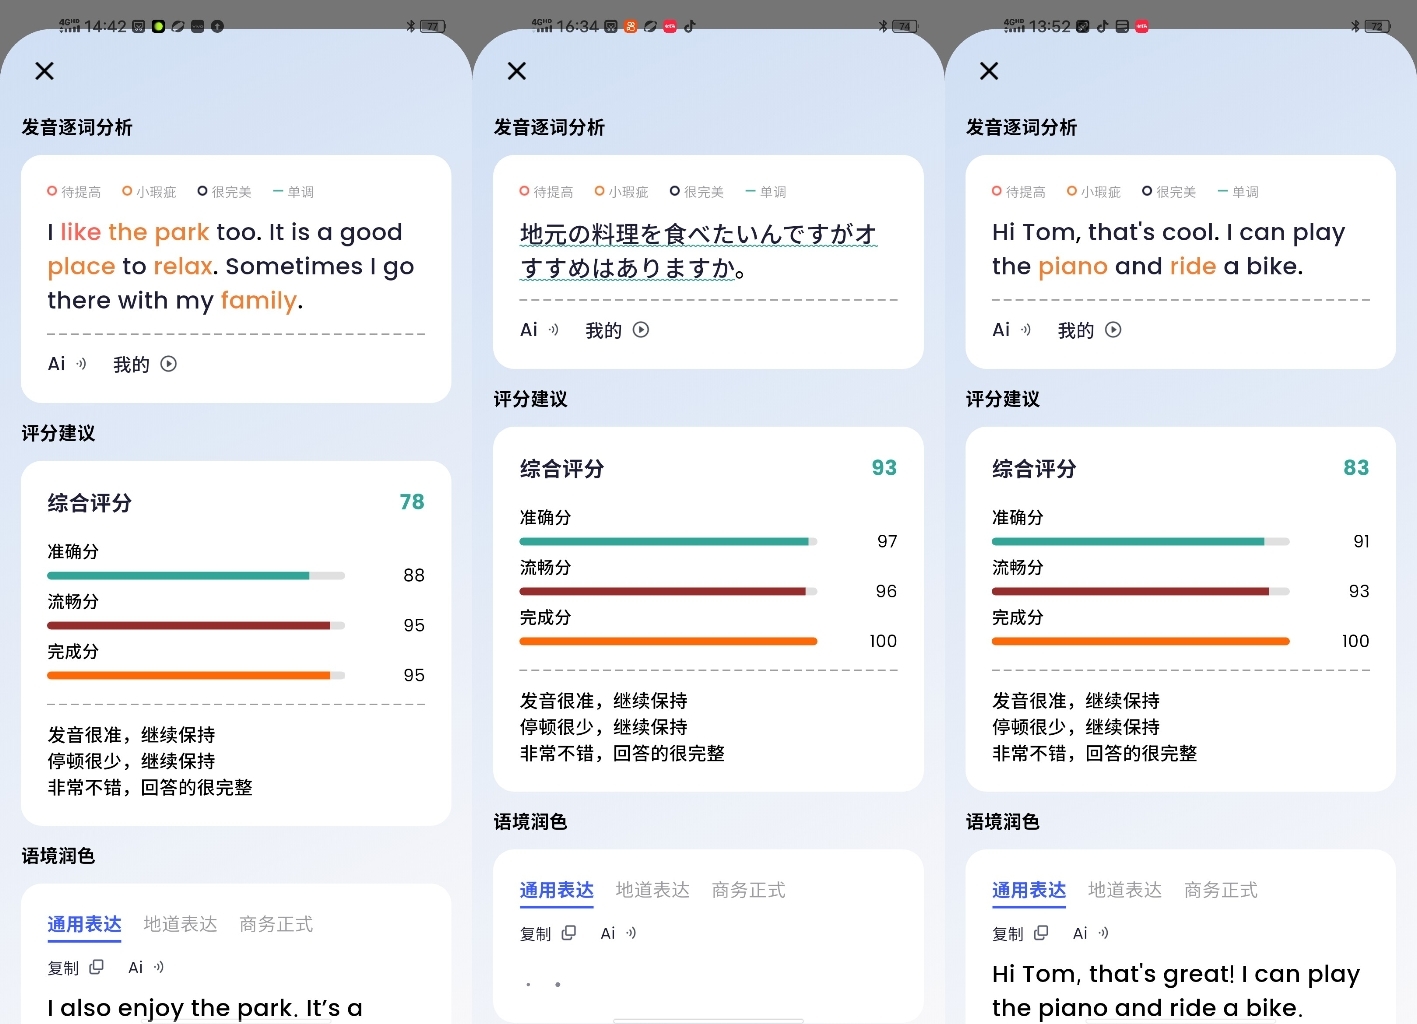Close the score-93 Japanese analysis screen
1417x1024 pixels.
point(516,71)
